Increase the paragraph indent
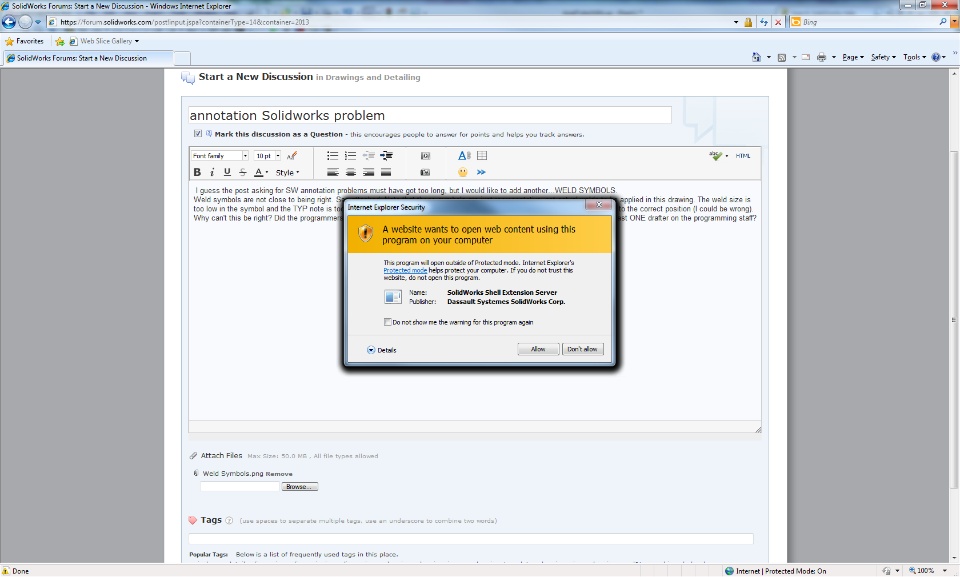This screenshot has height=577, width=960. (x=386, y=156)
